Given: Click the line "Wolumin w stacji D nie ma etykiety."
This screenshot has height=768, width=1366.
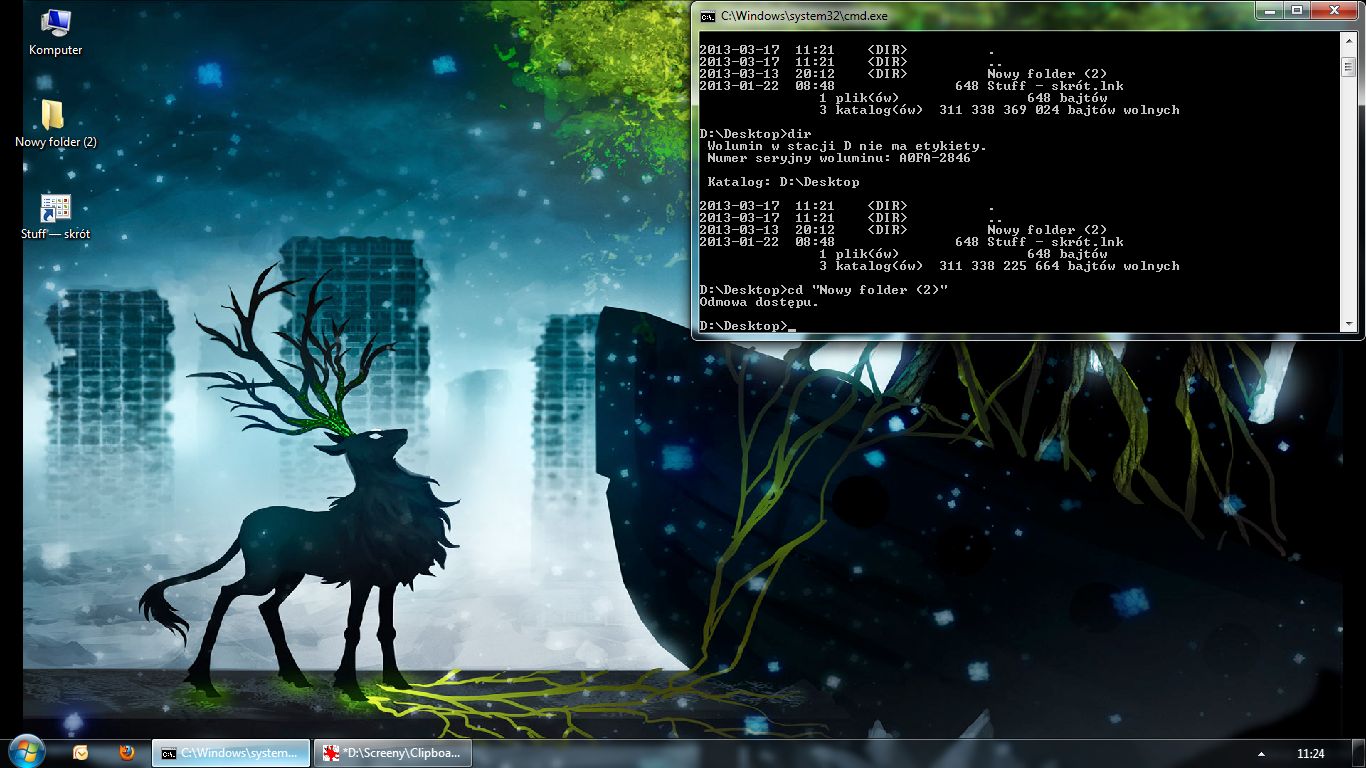Looking at the screenshot, I should [846, 146].
